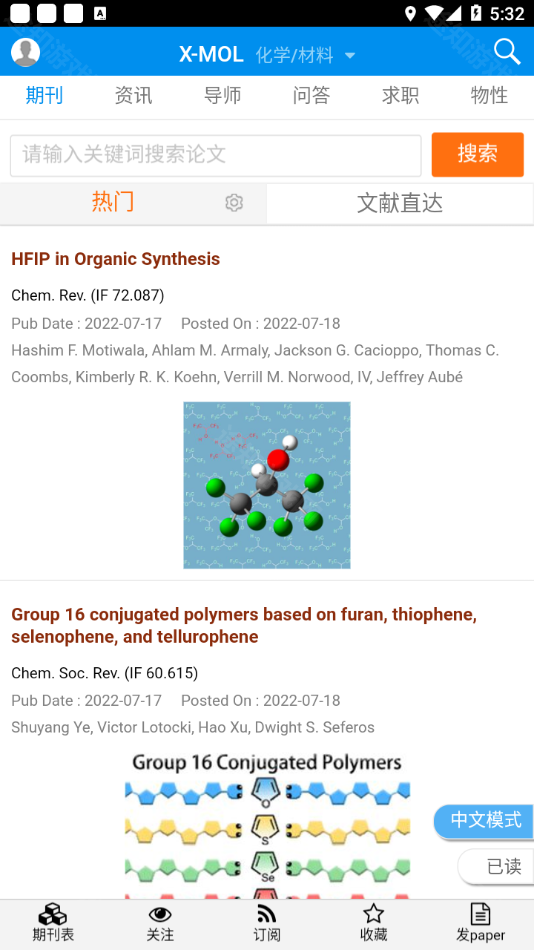The height and width of the screenshot is (950, 534).
Task: Select the 热门 tab
Action: 113,202
